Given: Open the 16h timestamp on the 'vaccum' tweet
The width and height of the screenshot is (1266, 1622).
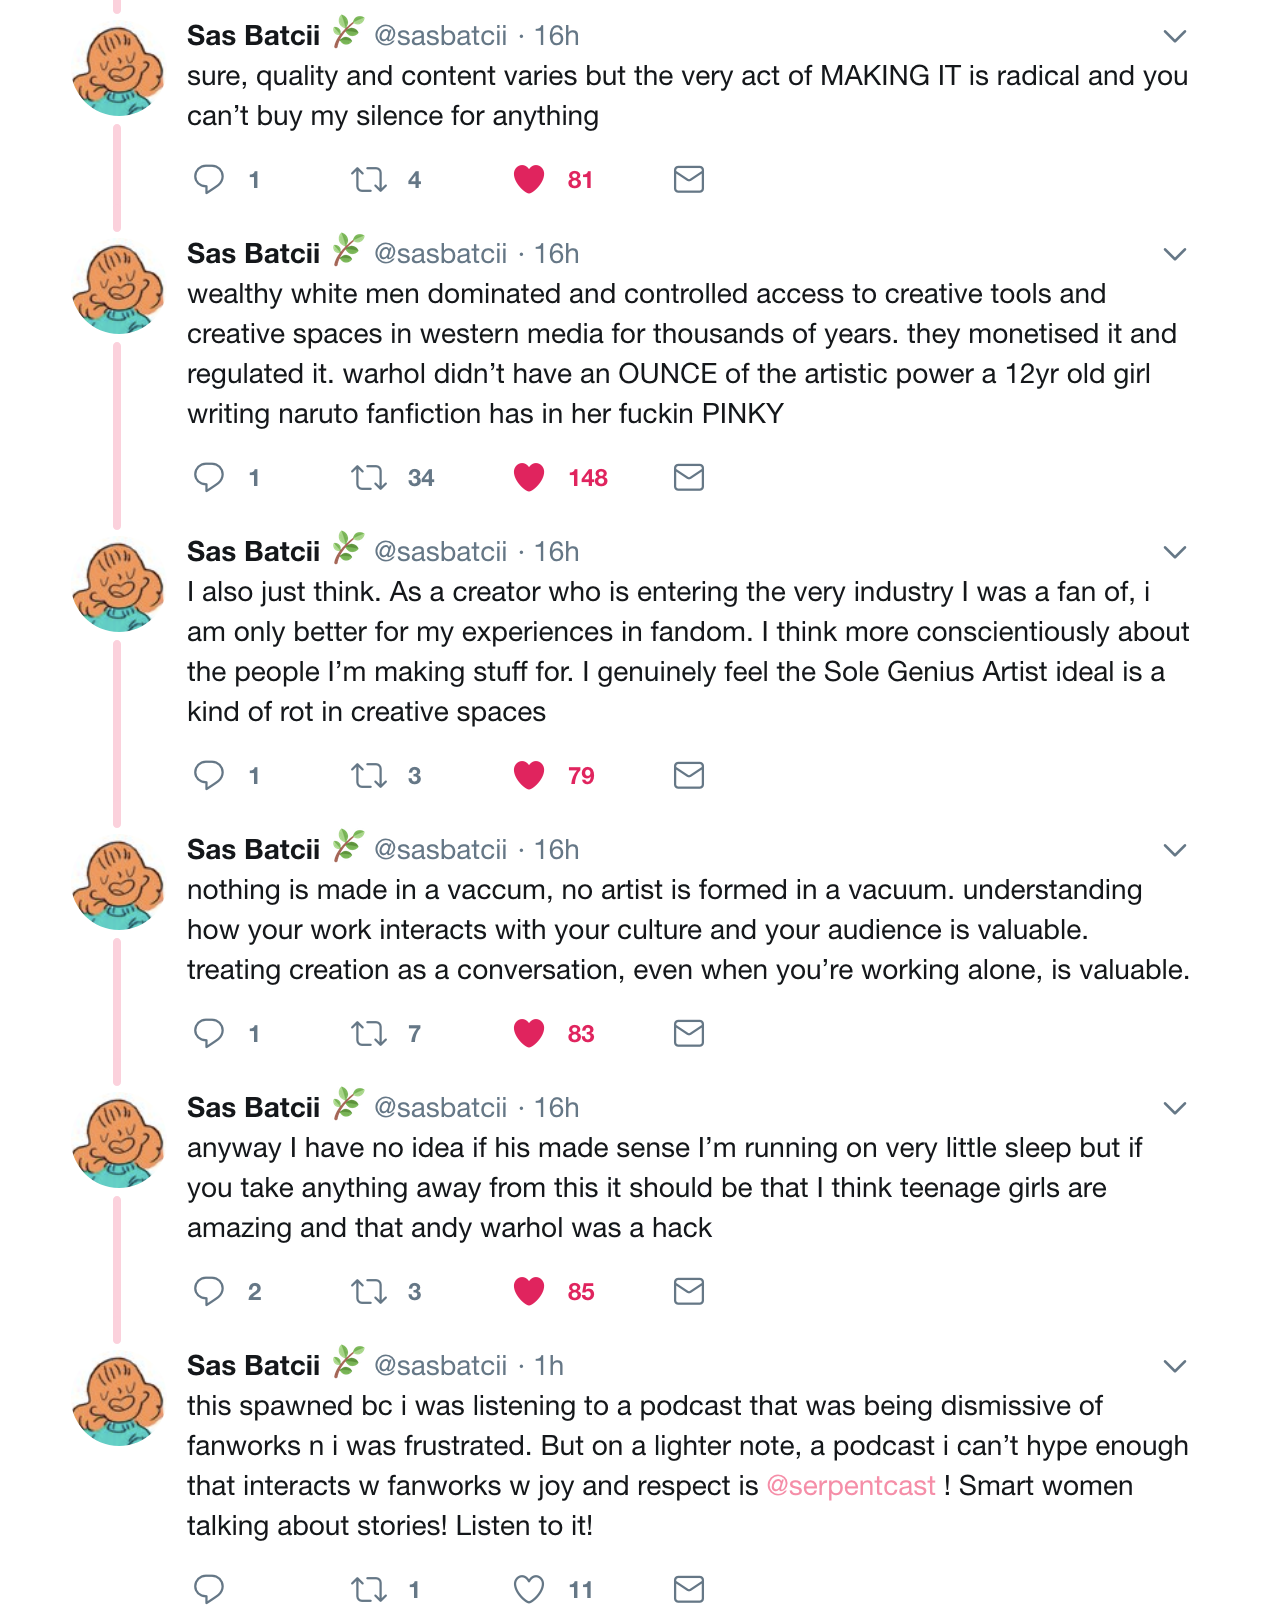Looking at the screenshot, I should [x=557, y=850].
